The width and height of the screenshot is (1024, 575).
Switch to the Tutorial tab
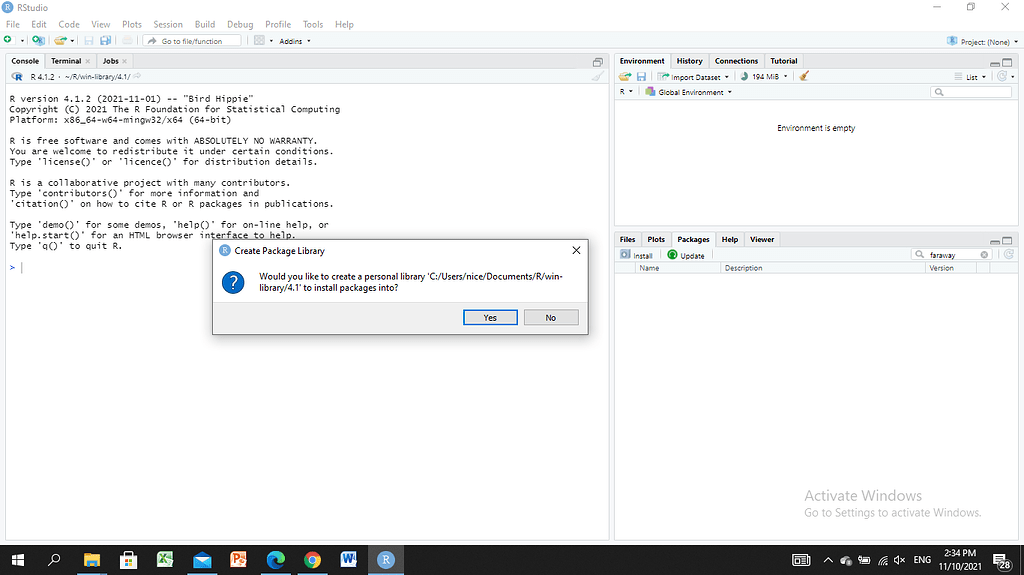[784, 61]
